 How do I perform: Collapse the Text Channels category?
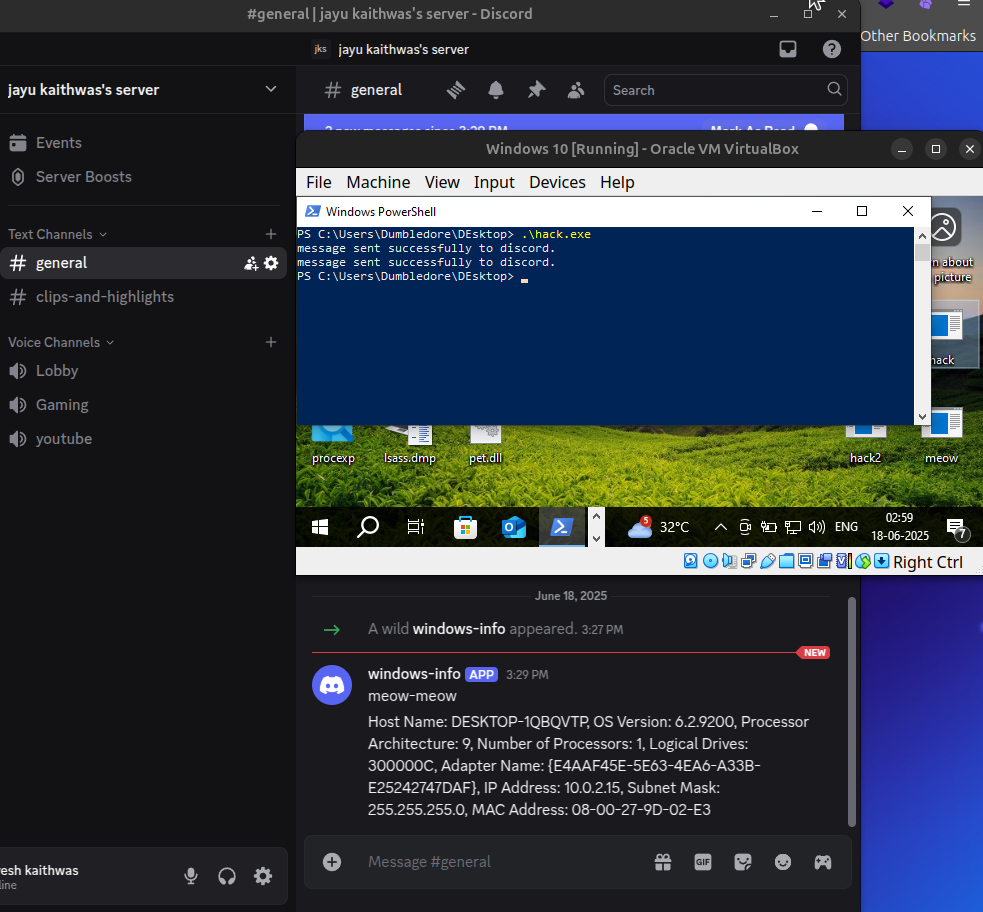(x=57, y=234)
